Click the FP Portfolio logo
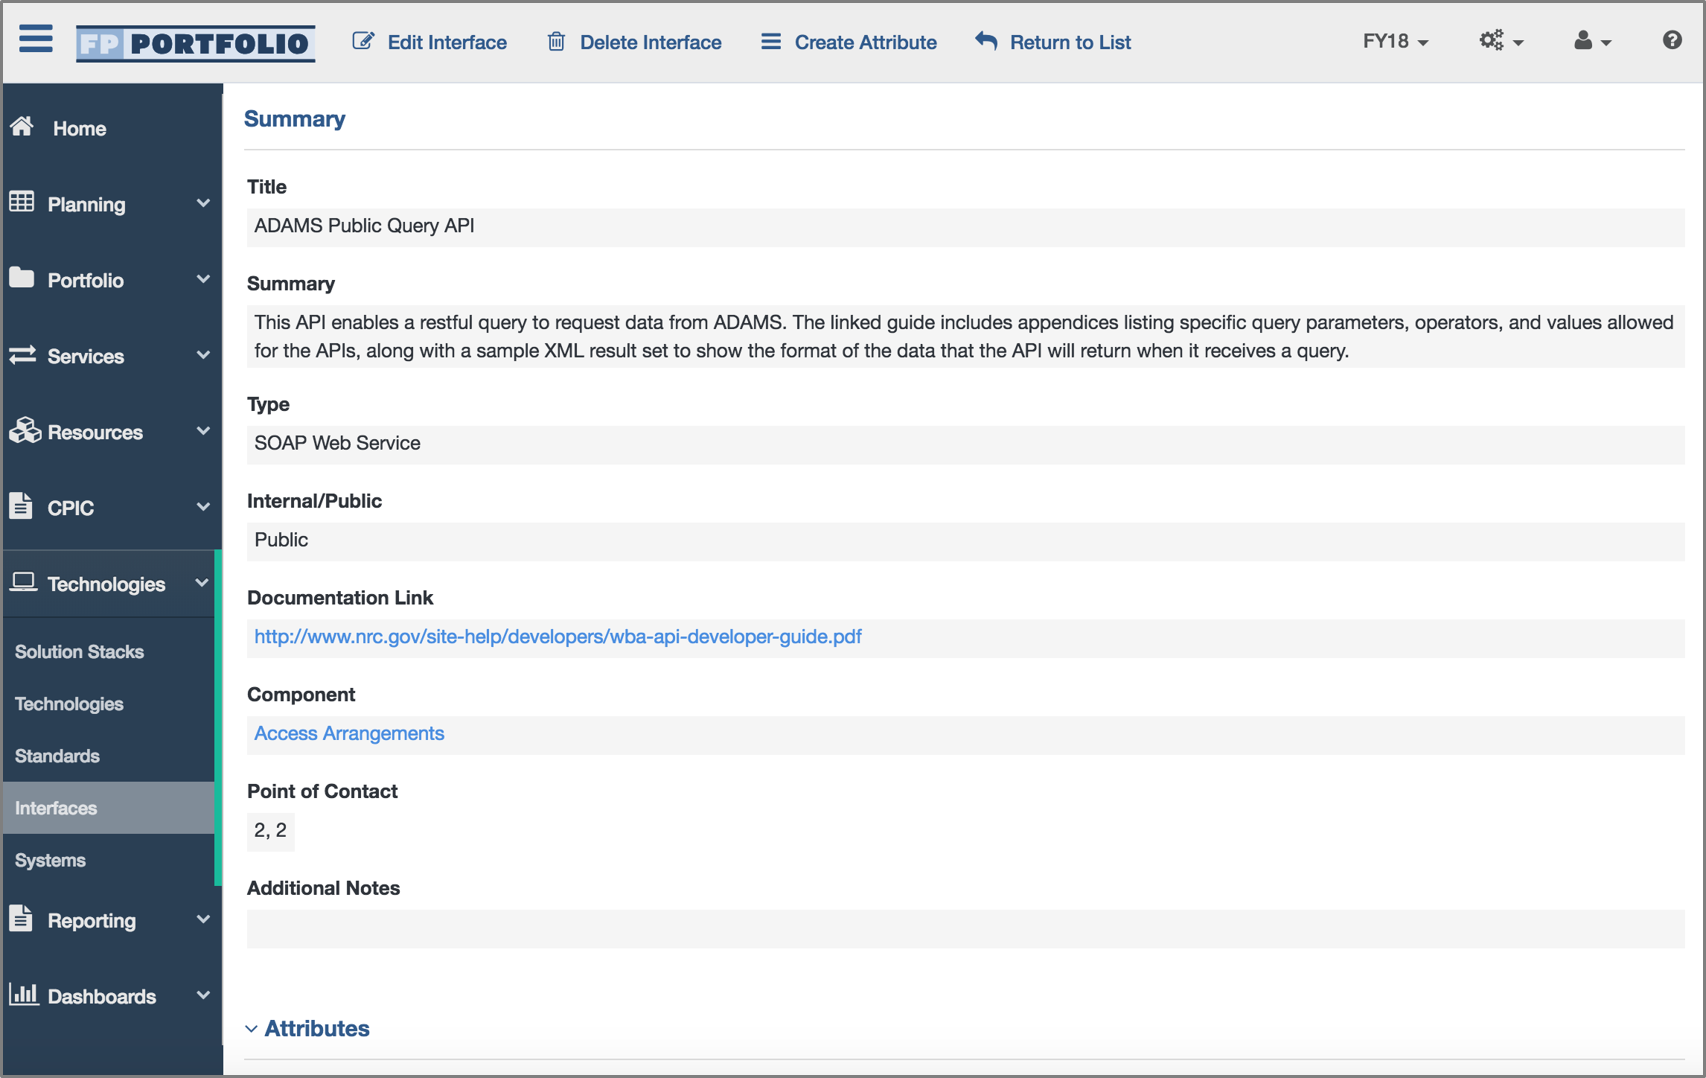Image resolution: width=1706 pixels, height=1078 pixels. click(196, 43)
